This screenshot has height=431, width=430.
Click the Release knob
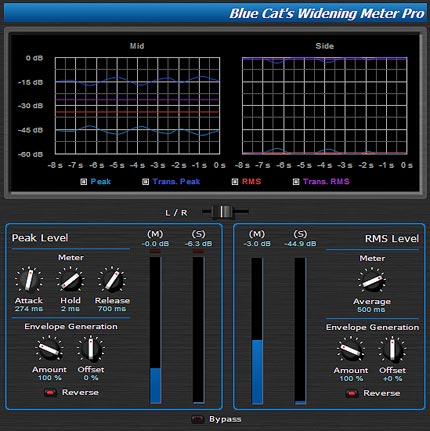point(112,280)
